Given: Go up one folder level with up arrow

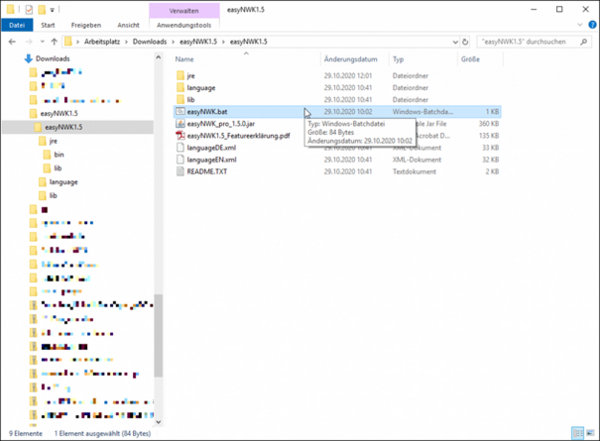Looking at the screenshot, I should pyautogui.click(x=52, y=43).
